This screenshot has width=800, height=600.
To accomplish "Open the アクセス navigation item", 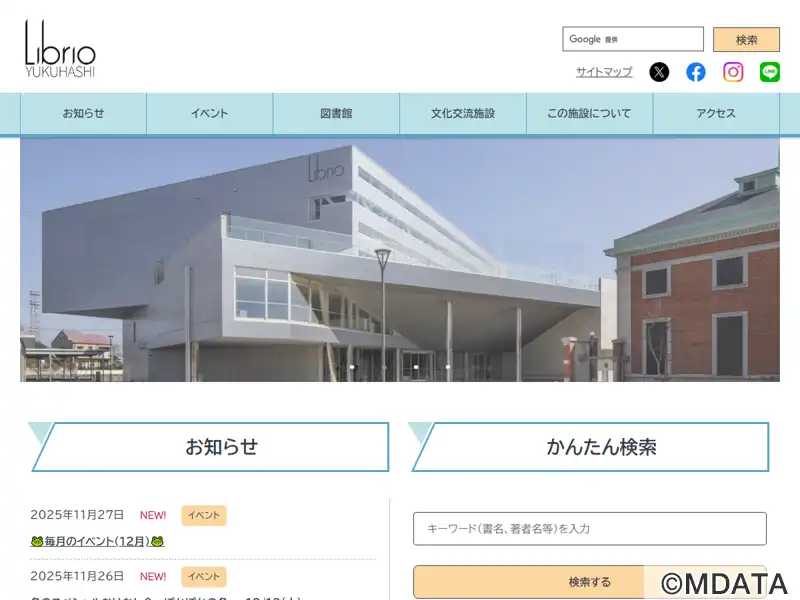I will pos(716,114).
